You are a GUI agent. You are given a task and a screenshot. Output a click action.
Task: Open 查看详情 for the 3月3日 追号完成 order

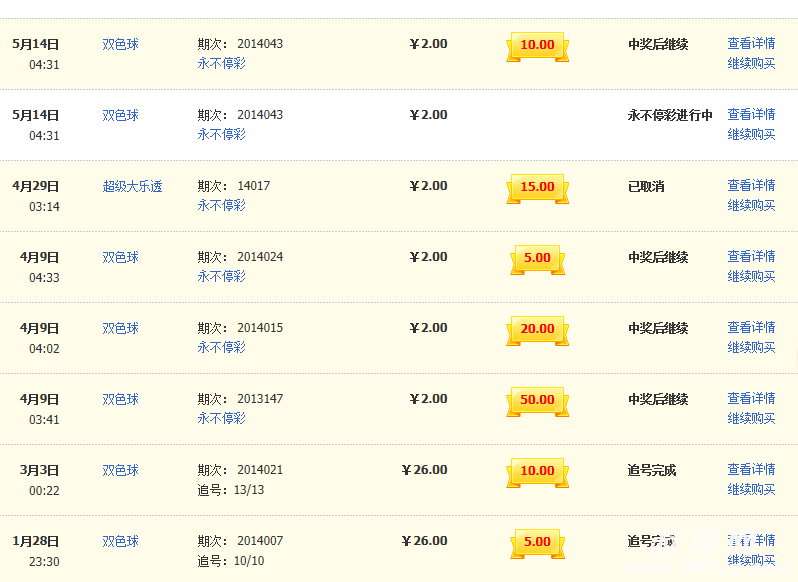point(751,469)
